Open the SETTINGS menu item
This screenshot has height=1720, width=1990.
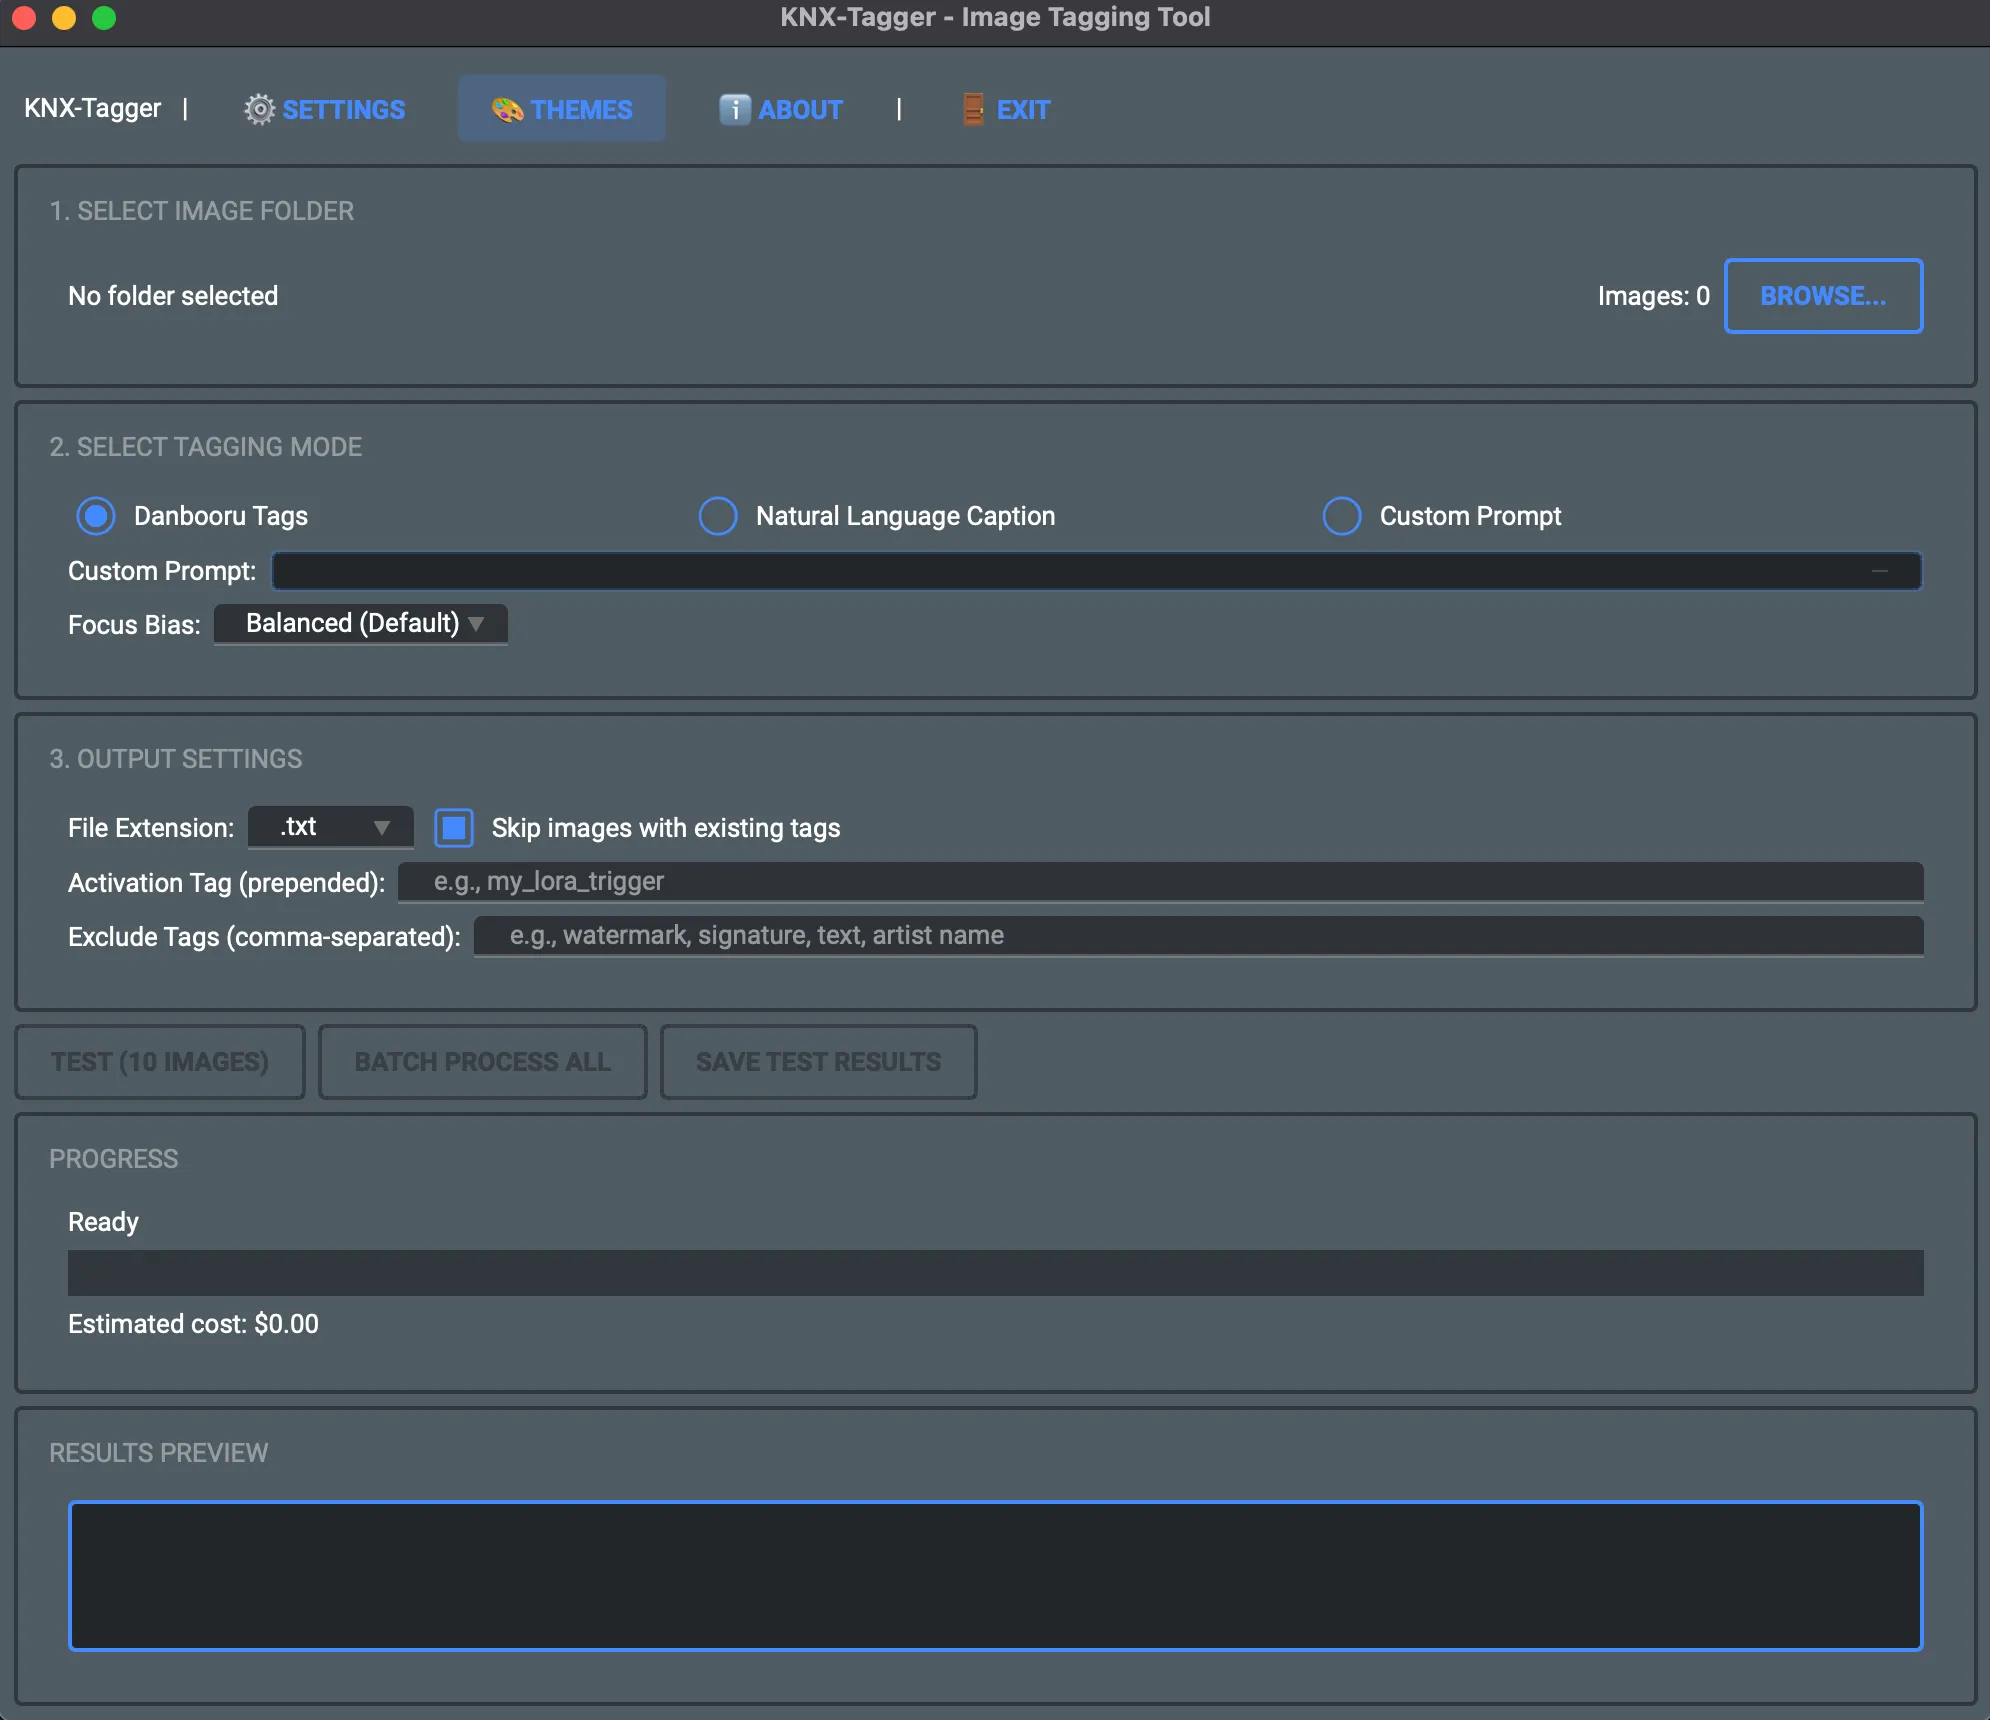coord(343,109)
